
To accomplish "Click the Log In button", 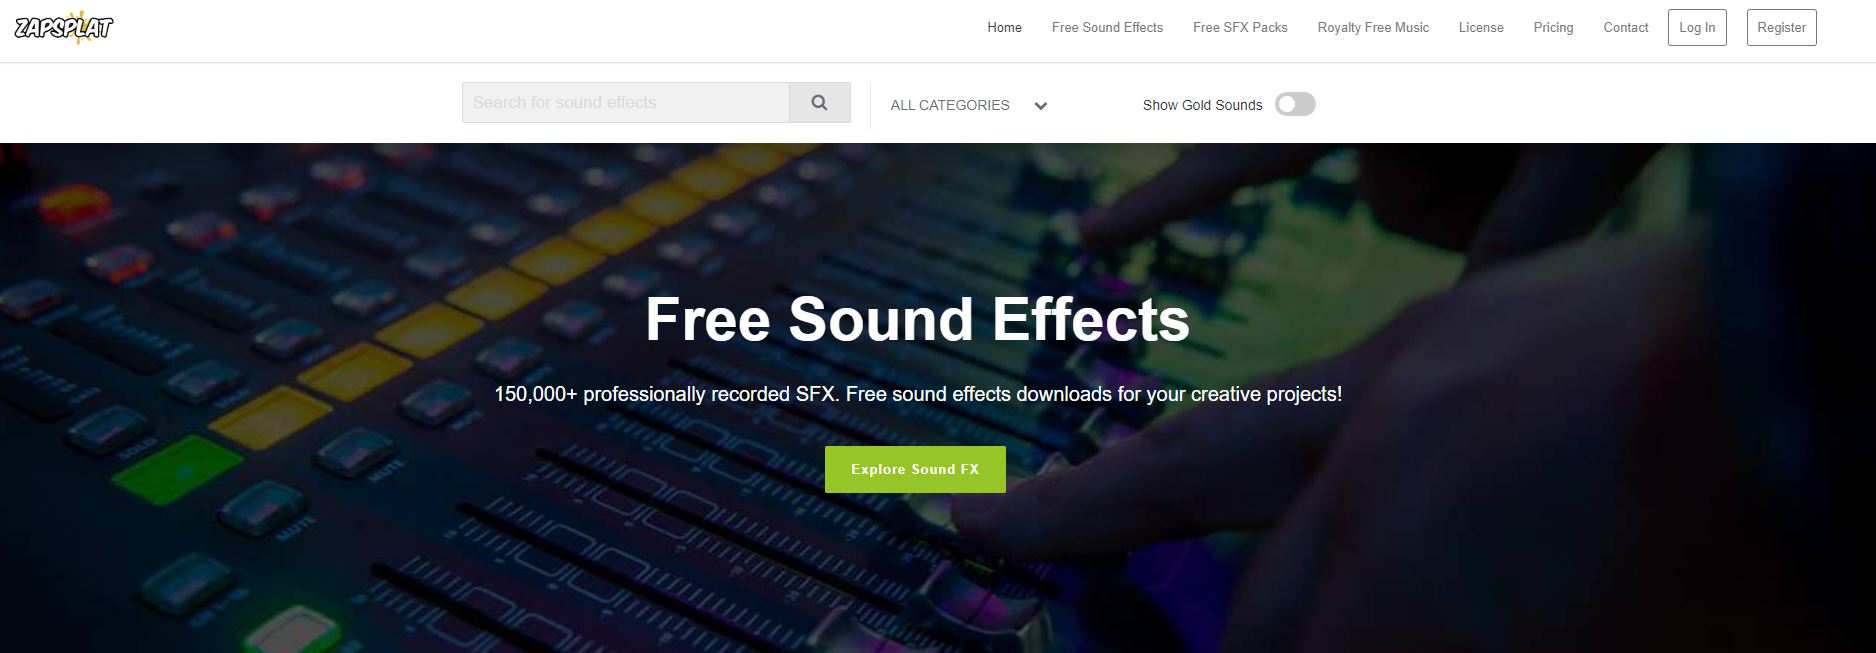I will 1697,28.
